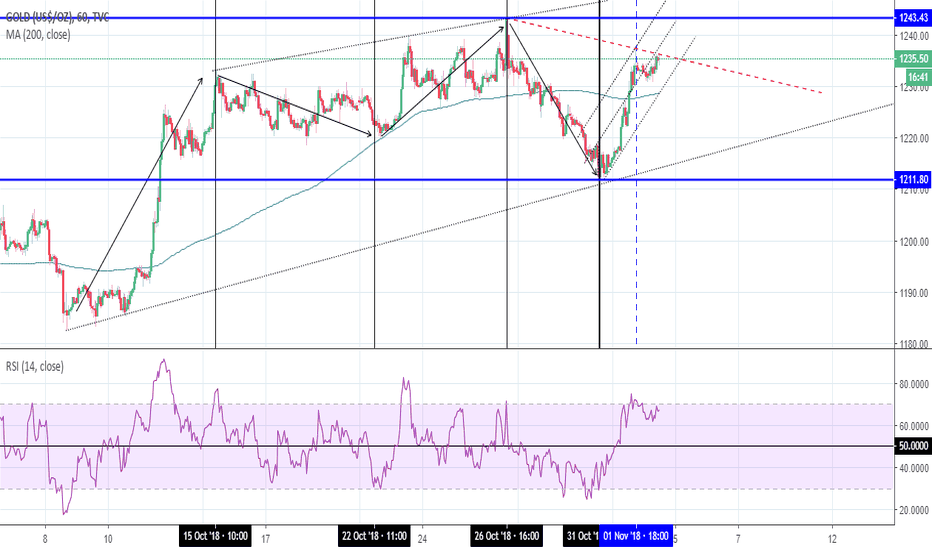Click the 1190.00 price axis value

(x=914, y=293)
